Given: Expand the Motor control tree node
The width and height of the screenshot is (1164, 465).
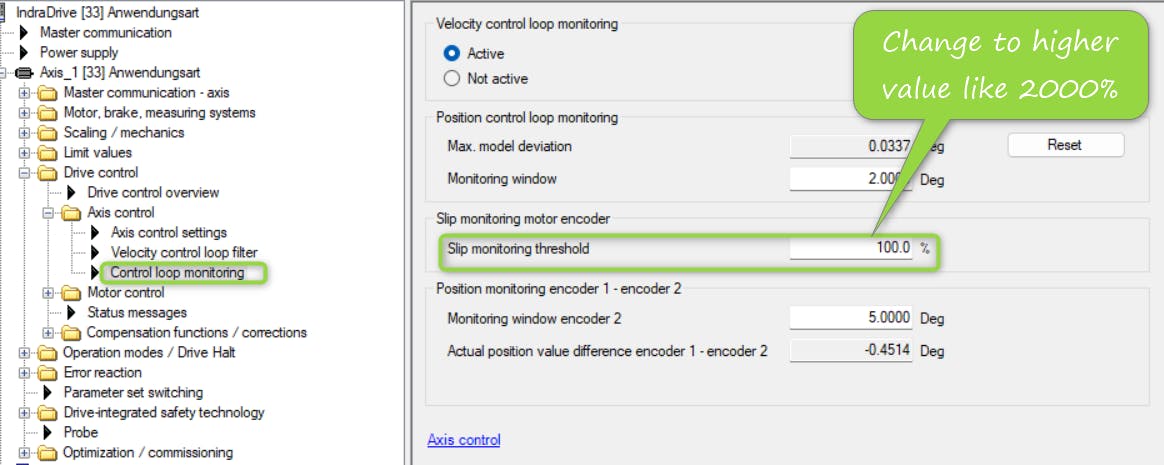Looking at the screenshot, I should point(49,292).
